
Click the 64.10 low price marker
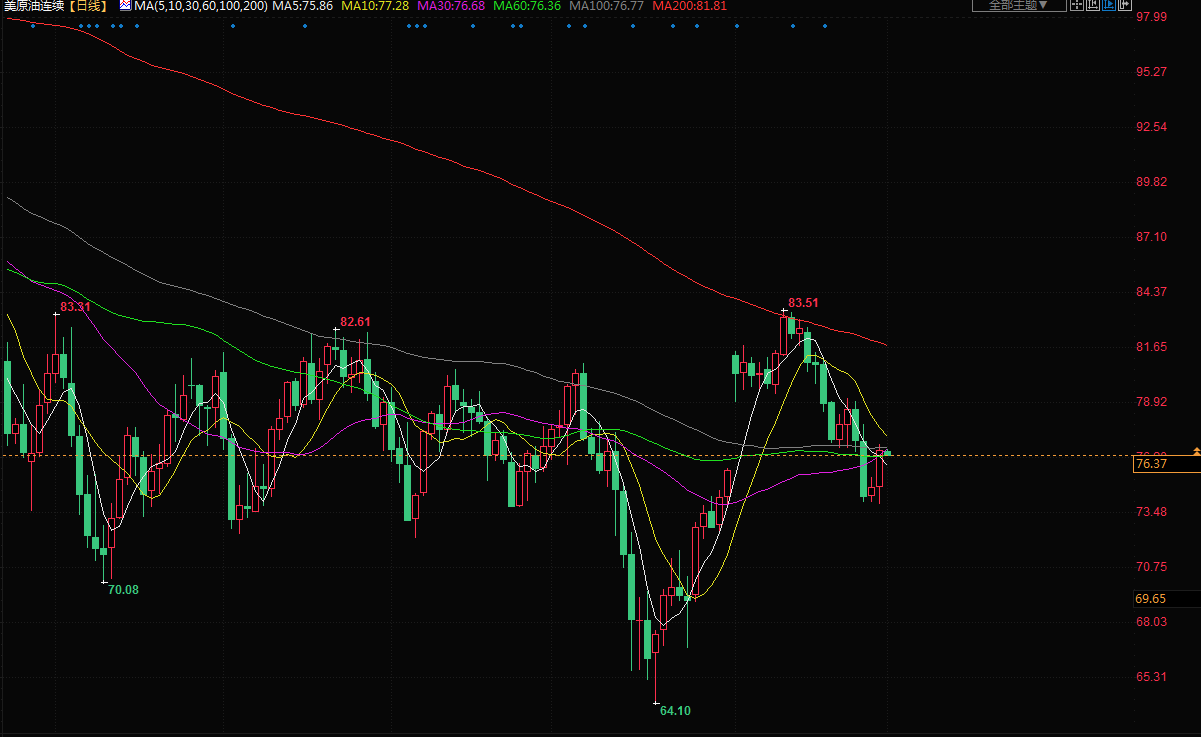[x=675, y=710]
